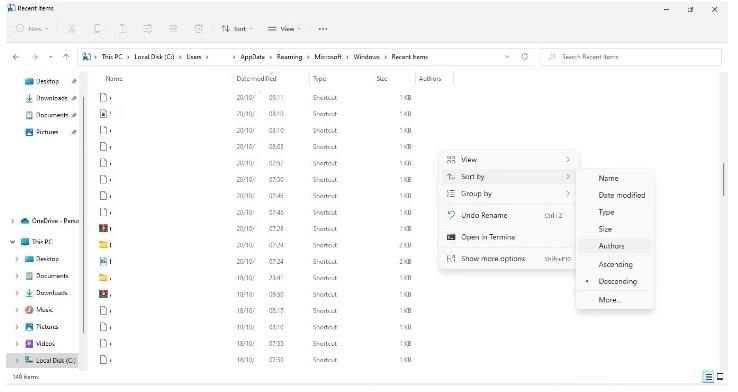The height and width of the screenshot is (392, 738).
Task: Open the Sort dropdown in toolbar
Action: tap(237, 29)
